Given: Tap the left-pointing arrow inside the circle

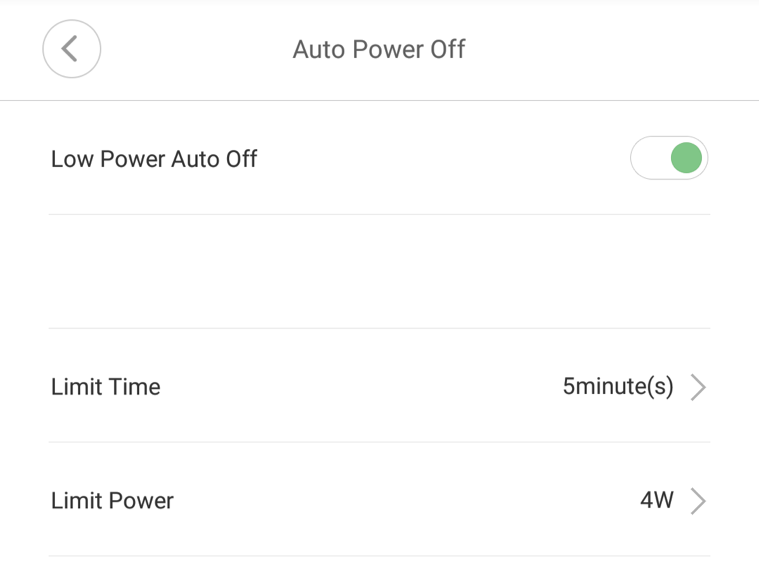Looking at the screenshot, I should coord(69,48).
